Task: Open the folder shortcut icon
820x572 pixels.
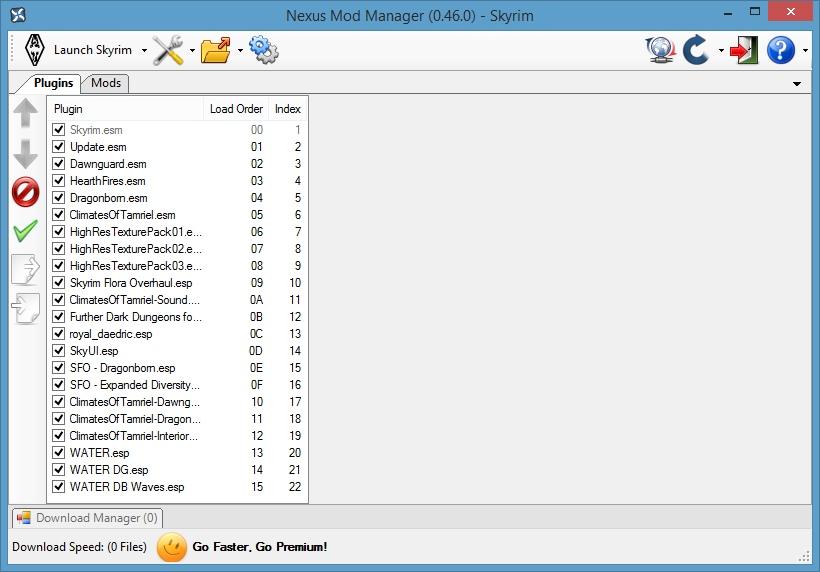Action: coord(216,50)
